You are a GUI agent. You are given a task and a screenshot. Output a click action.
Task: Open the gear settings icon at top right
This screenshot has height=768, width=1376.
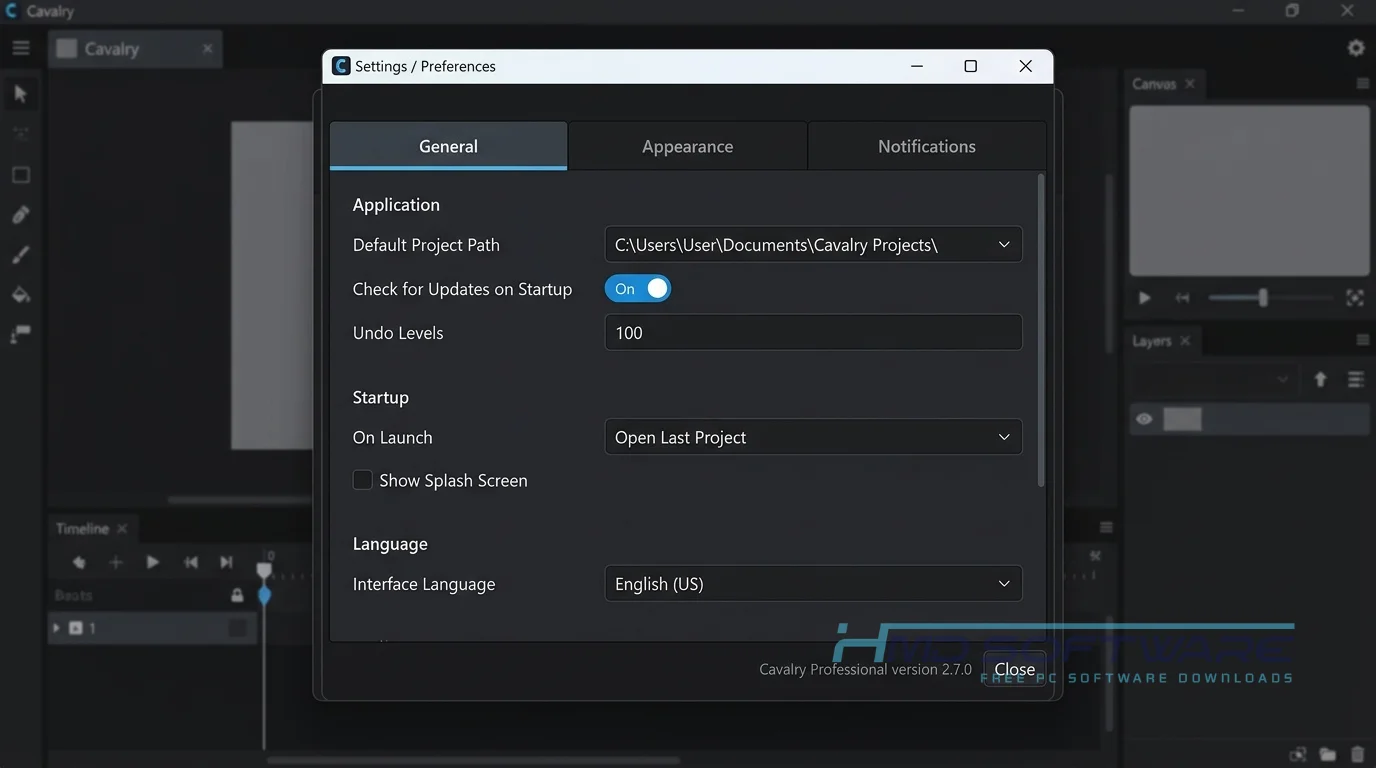click(x=1356, y=48)
